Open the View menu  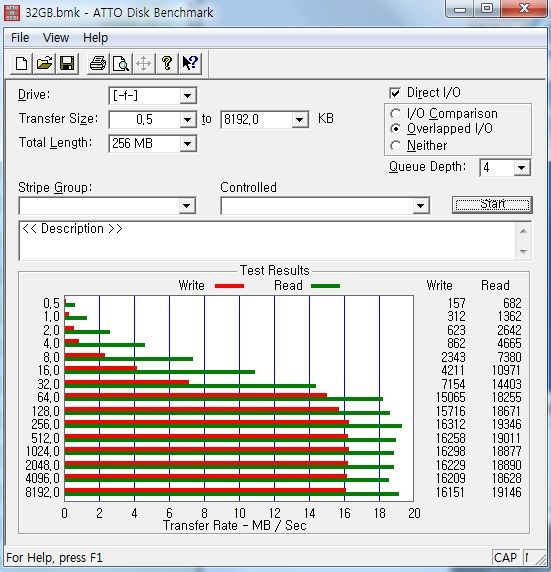pos(56,38)
